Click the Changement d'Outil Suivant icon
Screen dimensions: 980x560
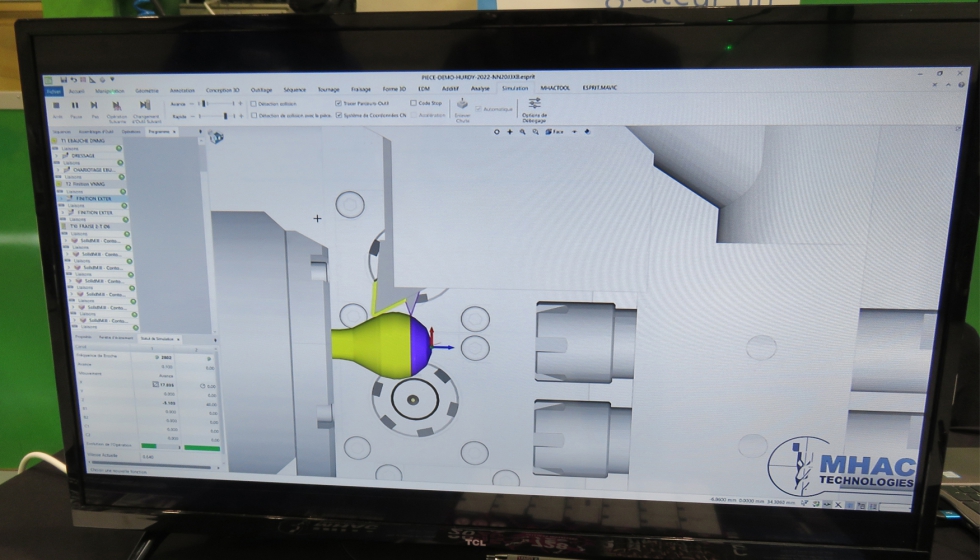point(145,106)
